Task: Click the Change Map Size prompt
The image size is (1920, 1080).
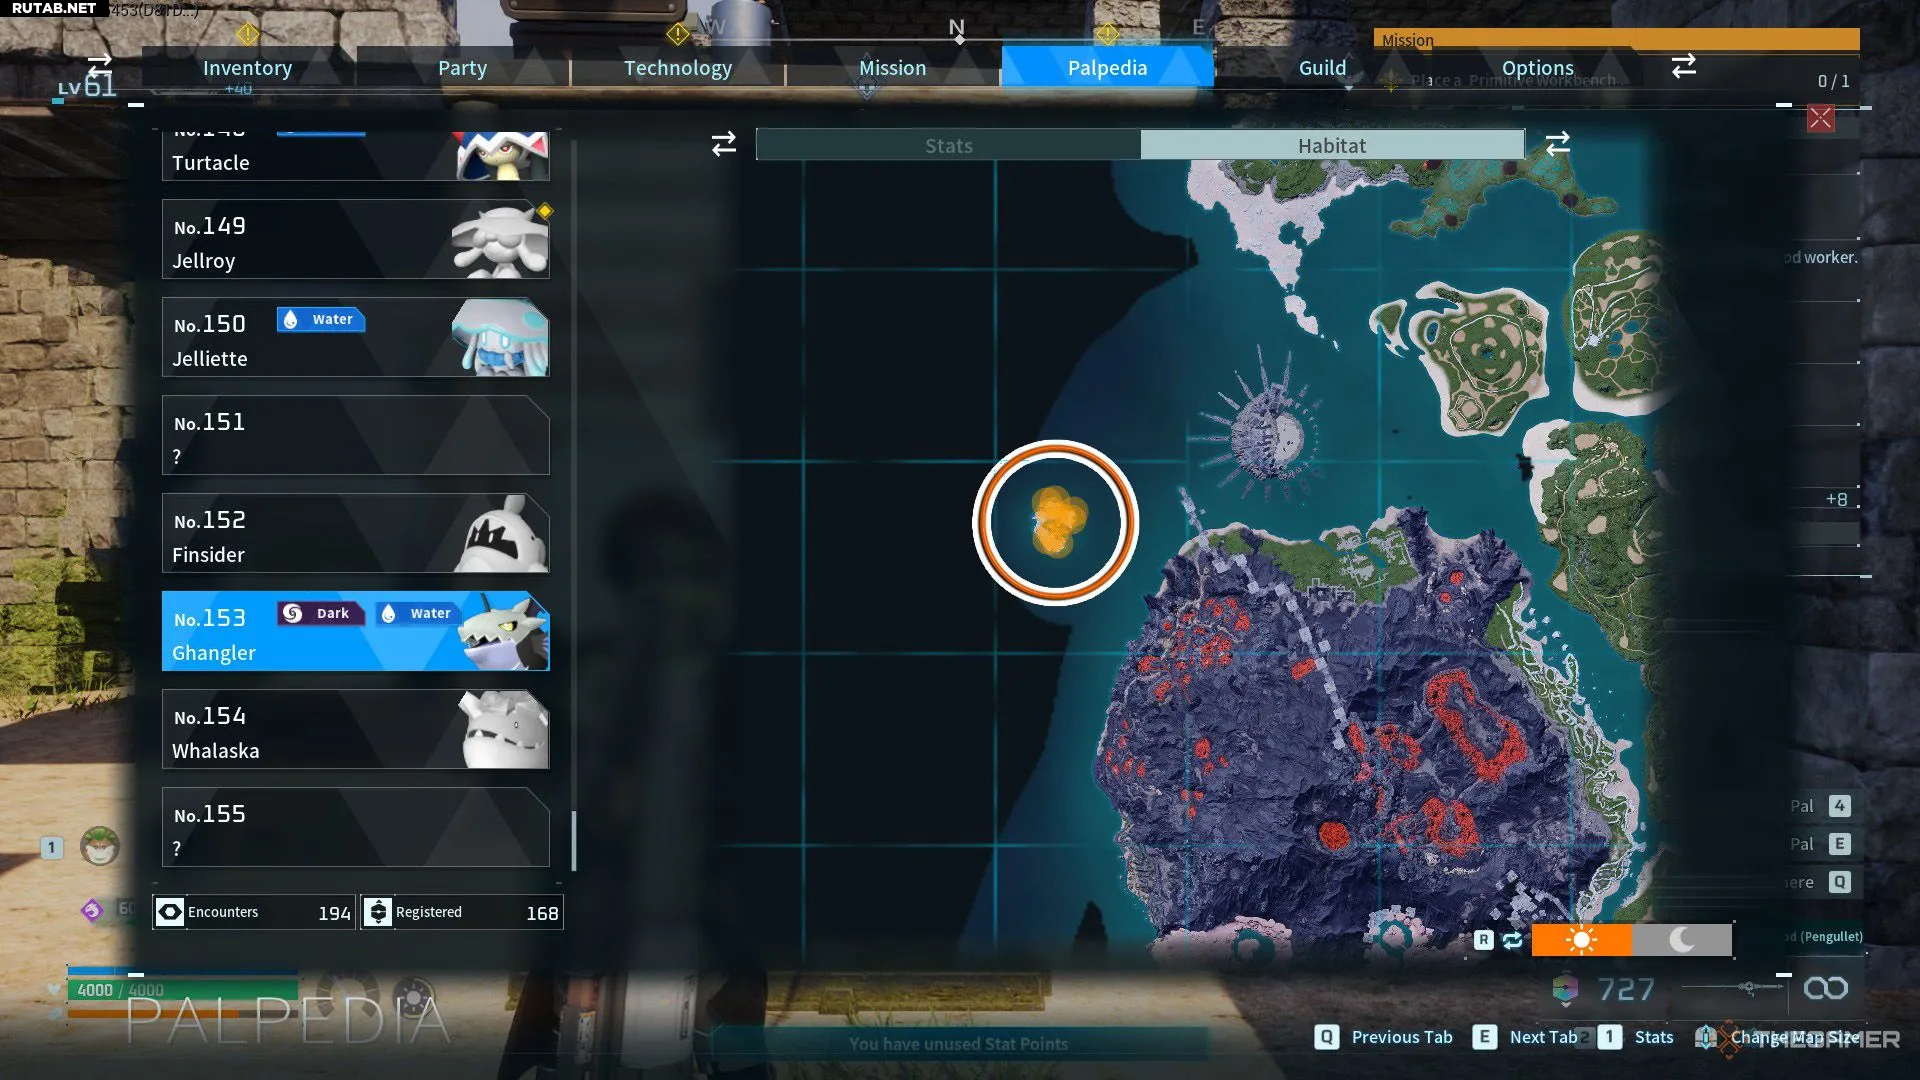Action: pos(1780,1037)
